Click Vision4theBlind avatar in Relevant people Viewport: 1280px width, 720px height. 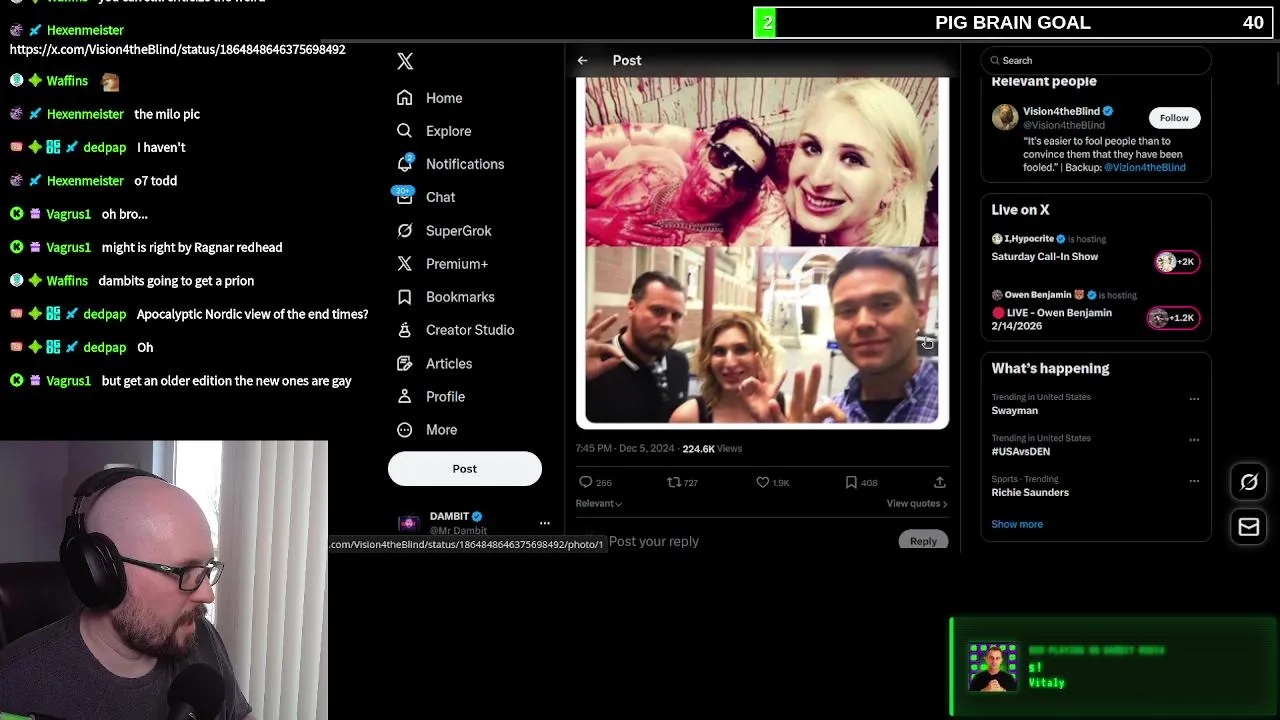[x=1005, y=118]
